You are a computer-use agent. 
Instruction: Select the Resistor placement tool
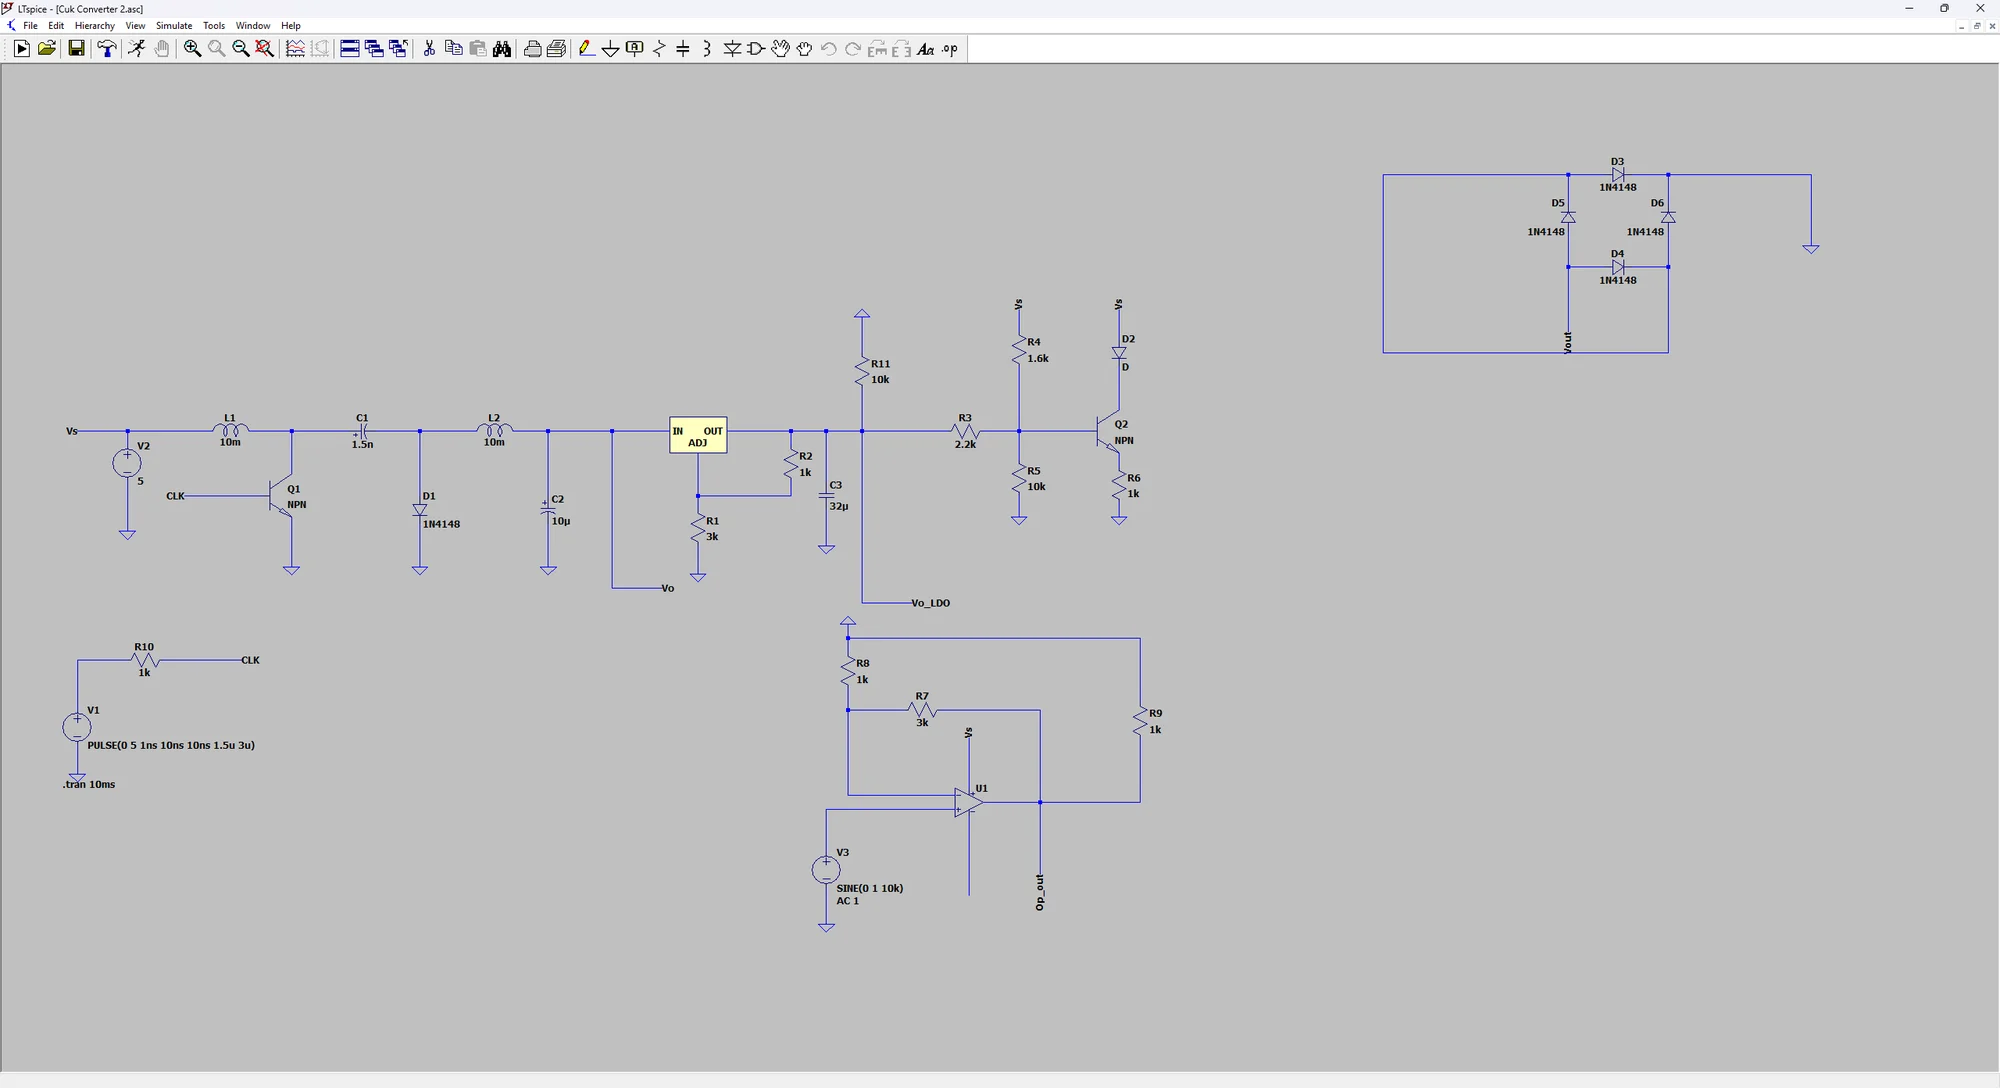[659, 49]
